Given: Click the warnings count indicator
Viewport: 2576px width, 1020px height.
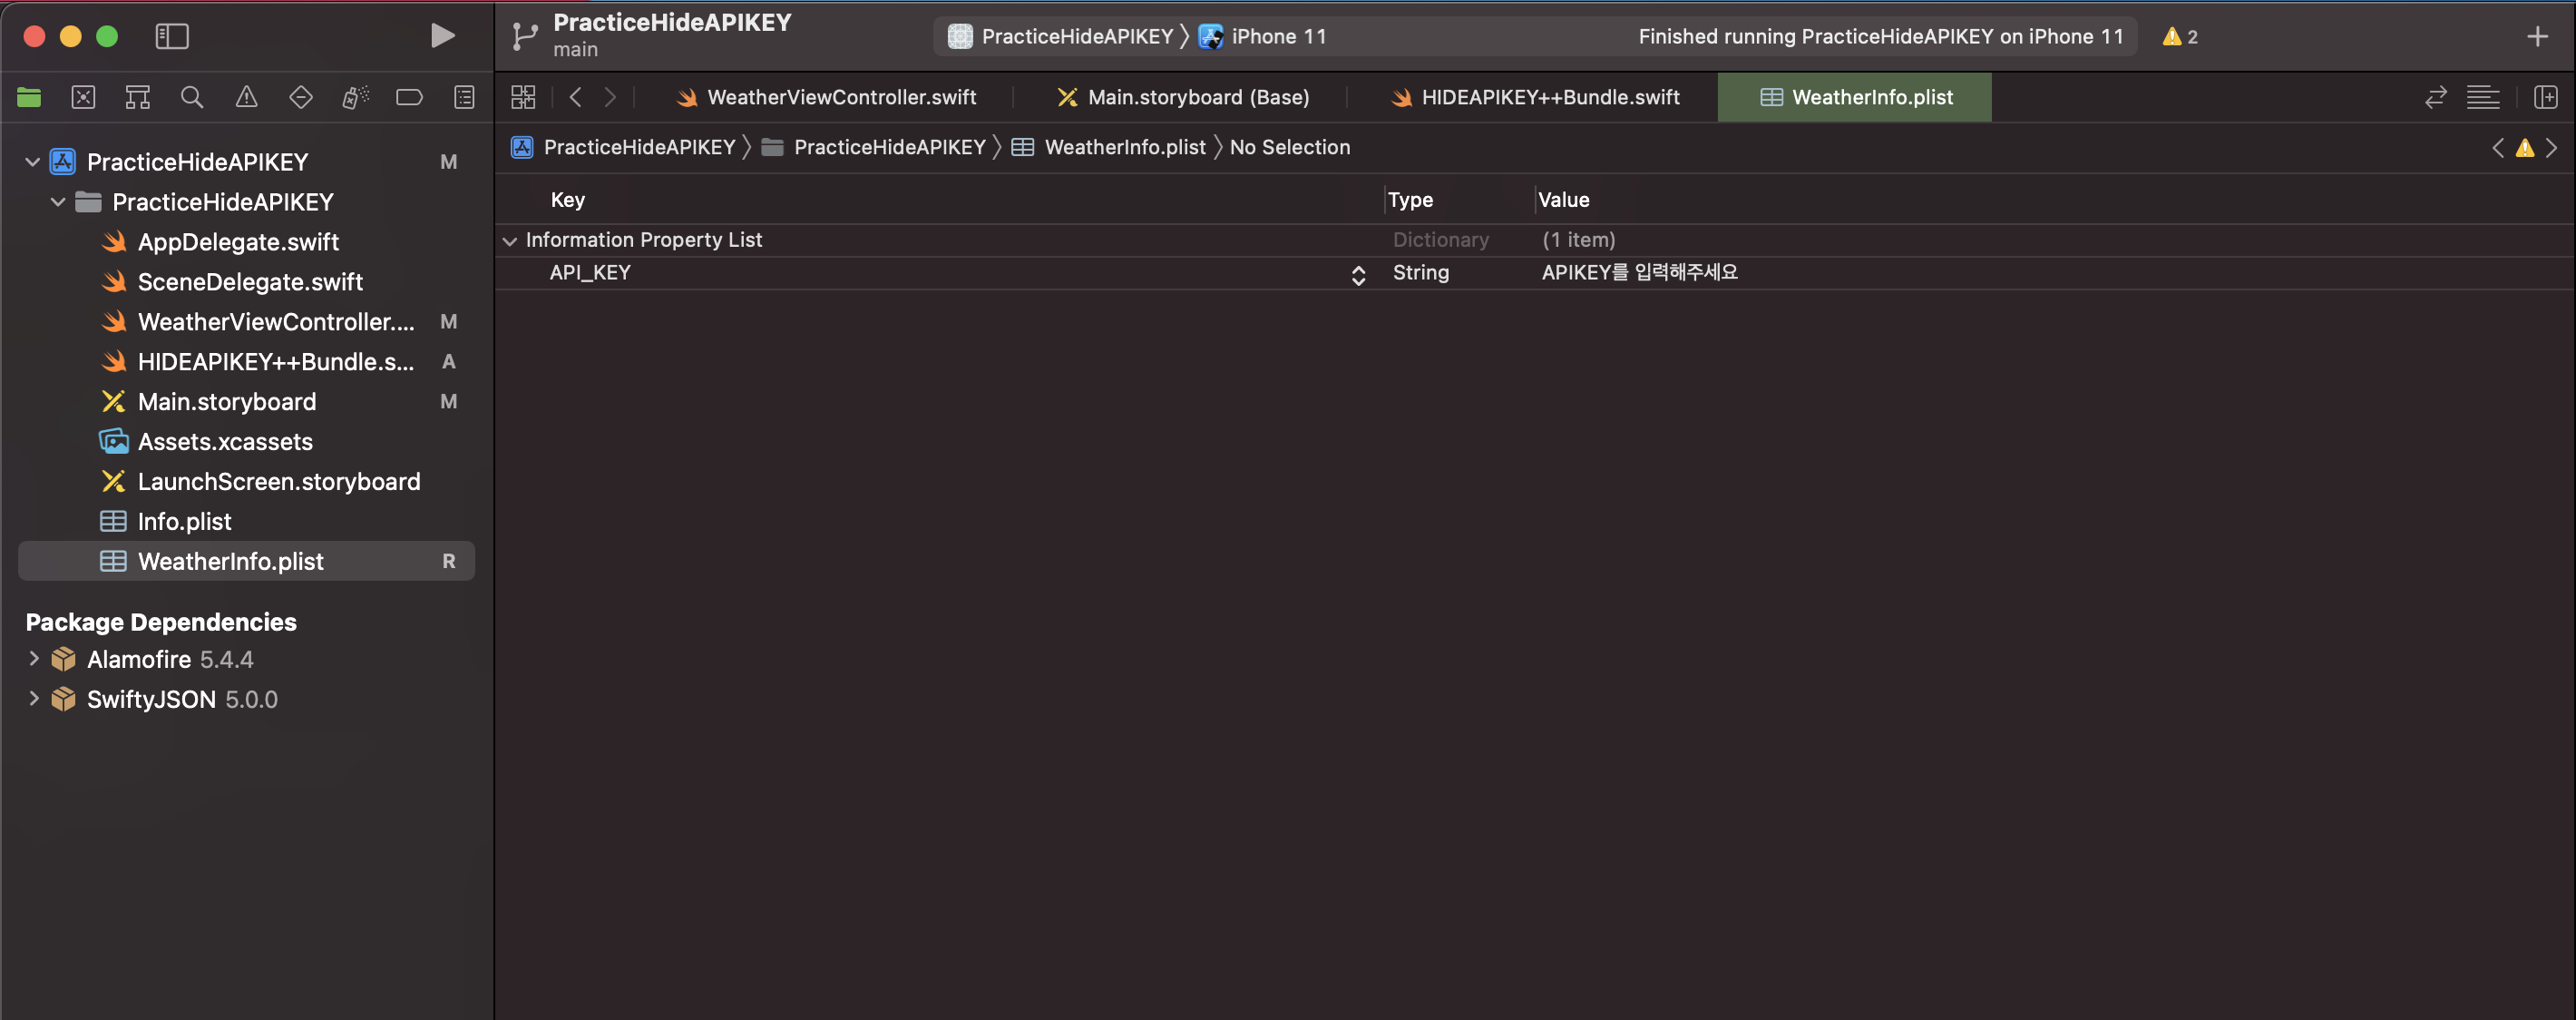Looking at the screenshot, I should [x=2179, y=37].
